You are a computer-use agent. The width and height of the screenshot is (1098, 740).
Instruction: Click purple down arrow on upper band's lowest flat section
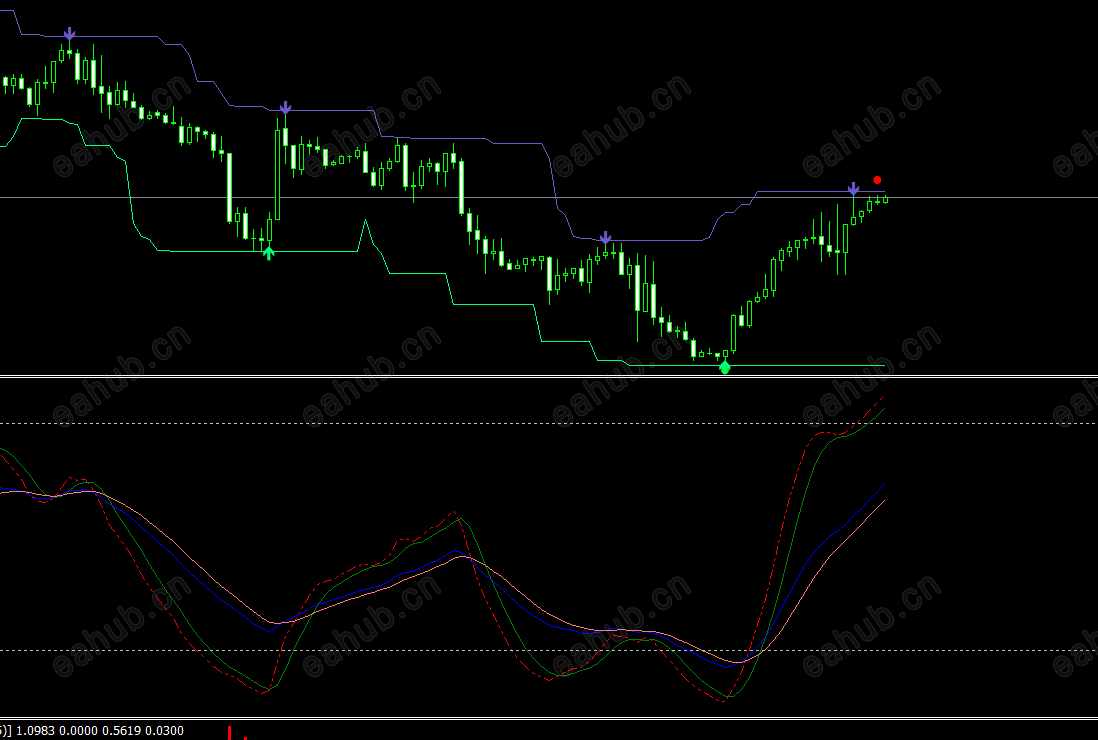pos(606,238)
